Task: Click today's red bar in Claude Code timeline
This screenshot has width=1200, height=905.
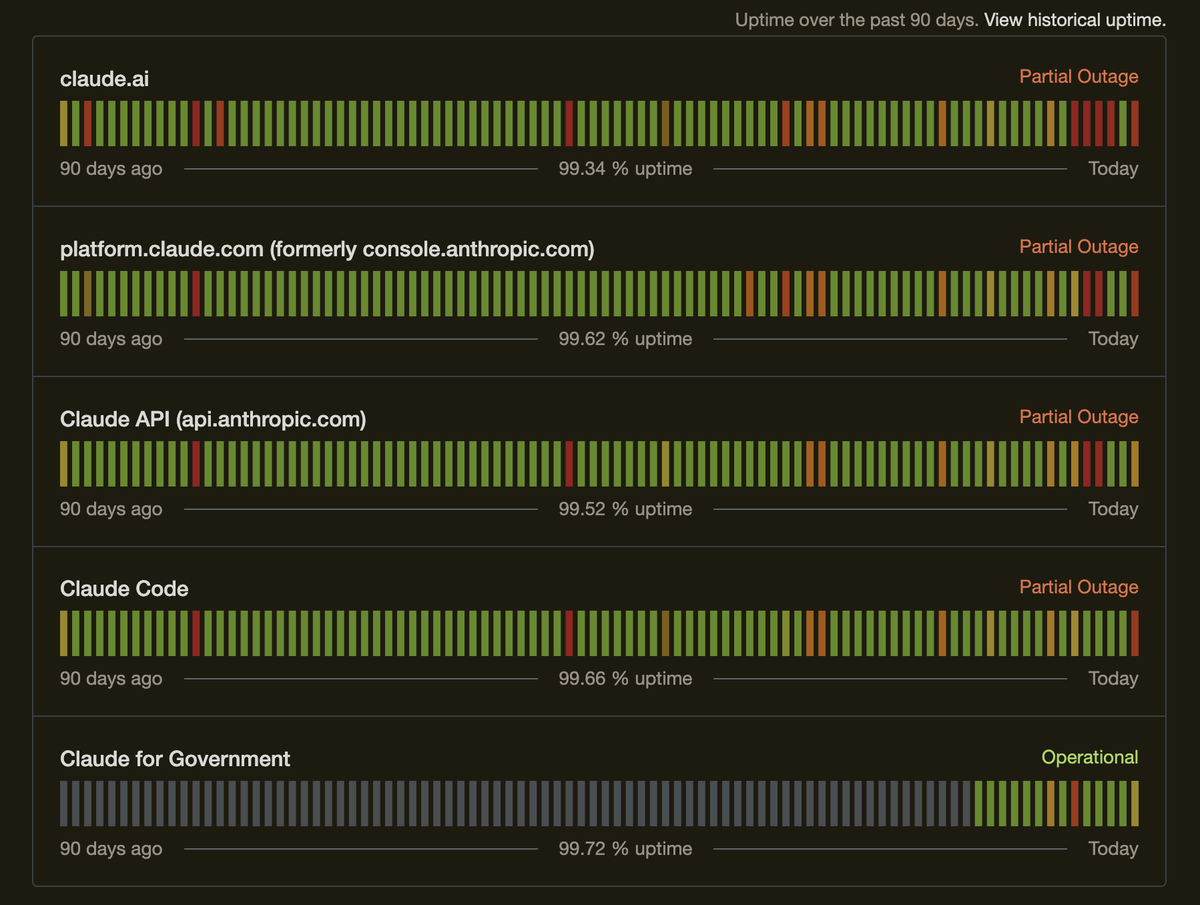Action: [x=1135, y=634]
